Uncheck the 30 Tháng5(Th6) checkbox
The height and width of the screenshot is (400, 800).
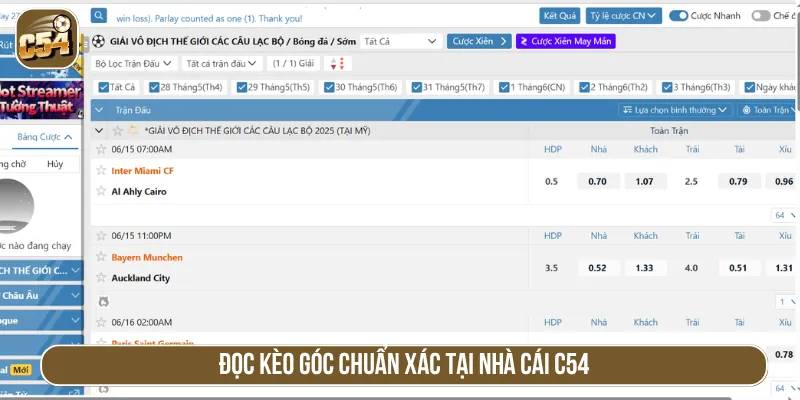(329, 87)
